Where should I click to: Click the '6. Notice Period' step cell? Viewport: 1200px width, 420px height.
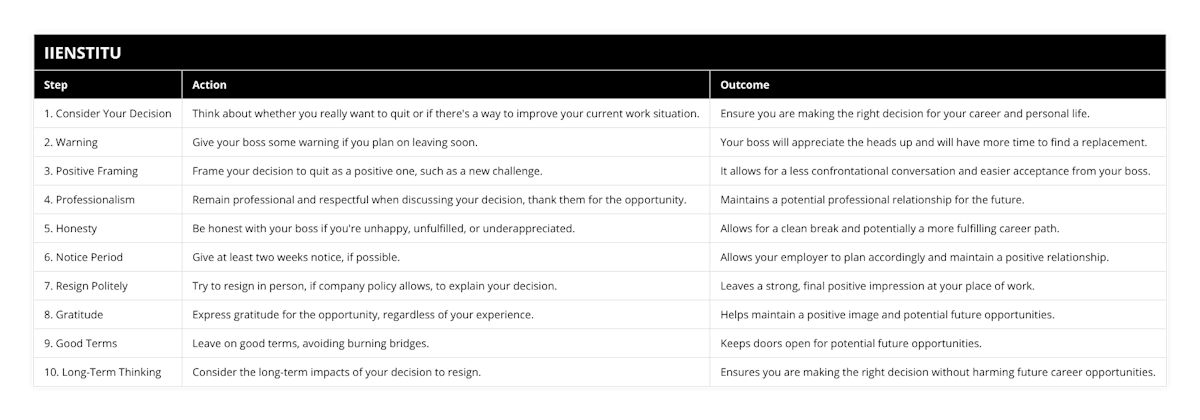(x=84, y=257)
